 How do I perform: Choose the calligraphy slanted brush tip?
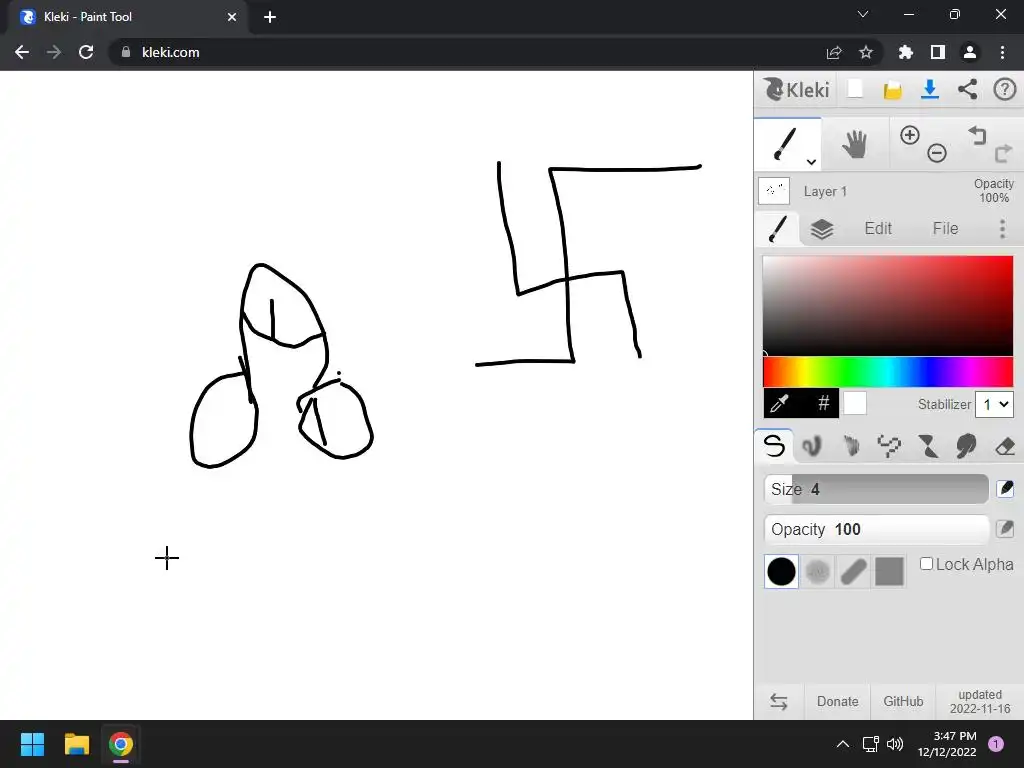pos(854,571)
